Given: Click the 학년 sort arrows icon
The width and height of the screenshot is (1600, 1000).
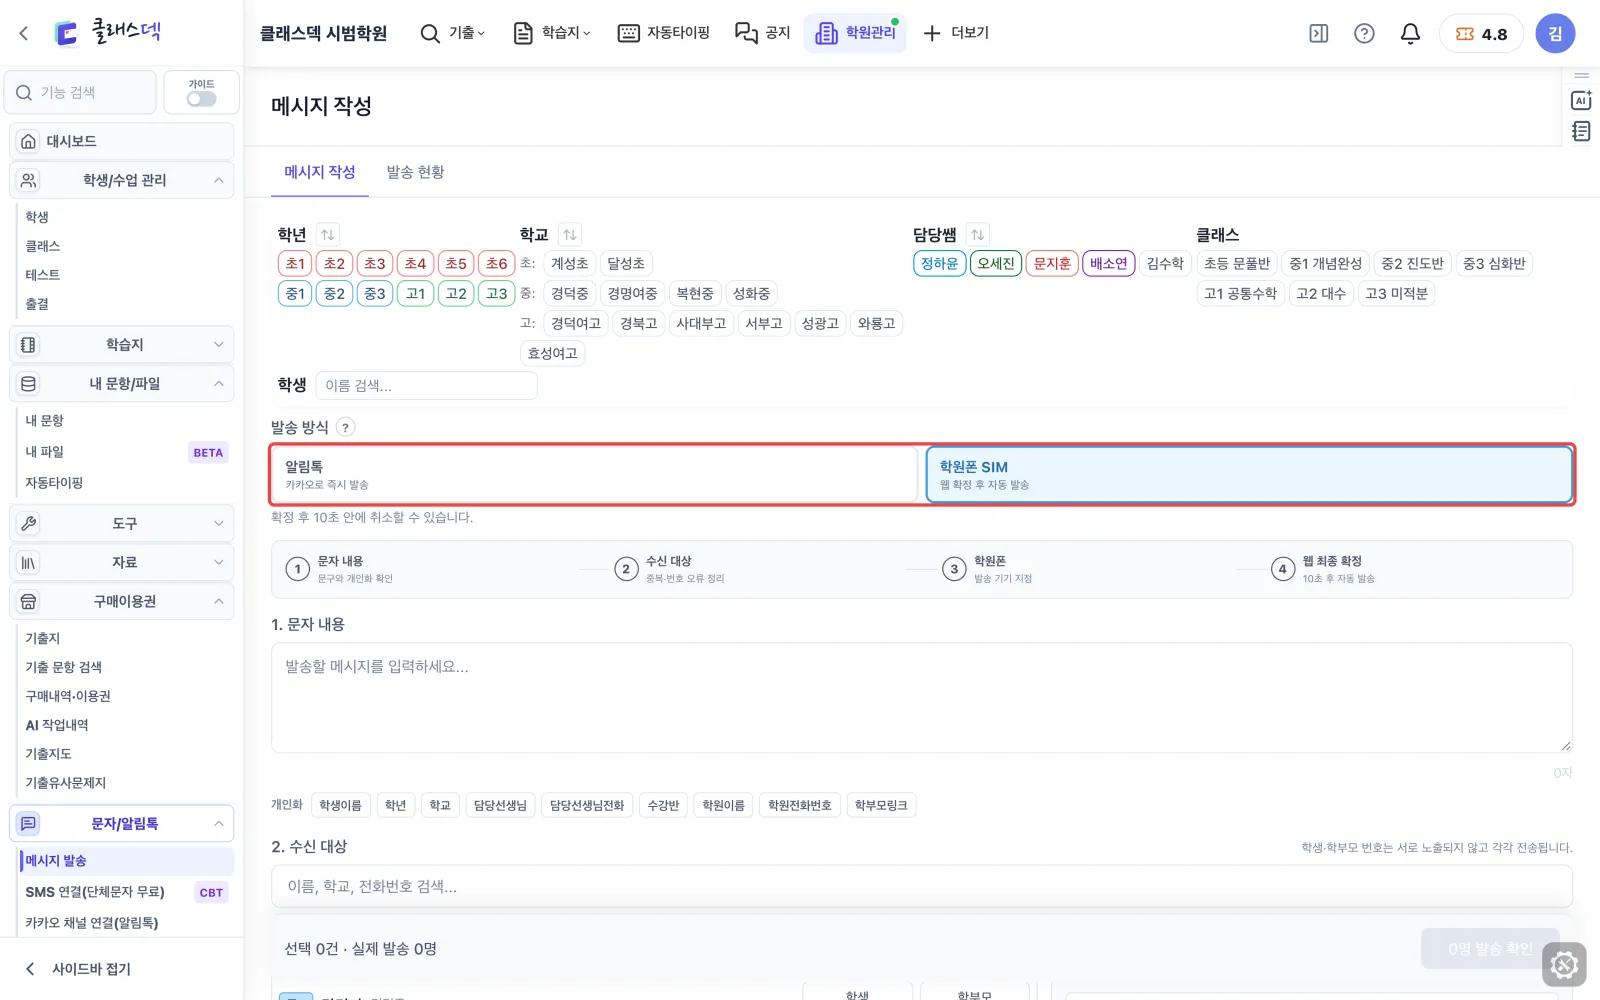Looking at the screenshot, I should (x=327, y=234).
